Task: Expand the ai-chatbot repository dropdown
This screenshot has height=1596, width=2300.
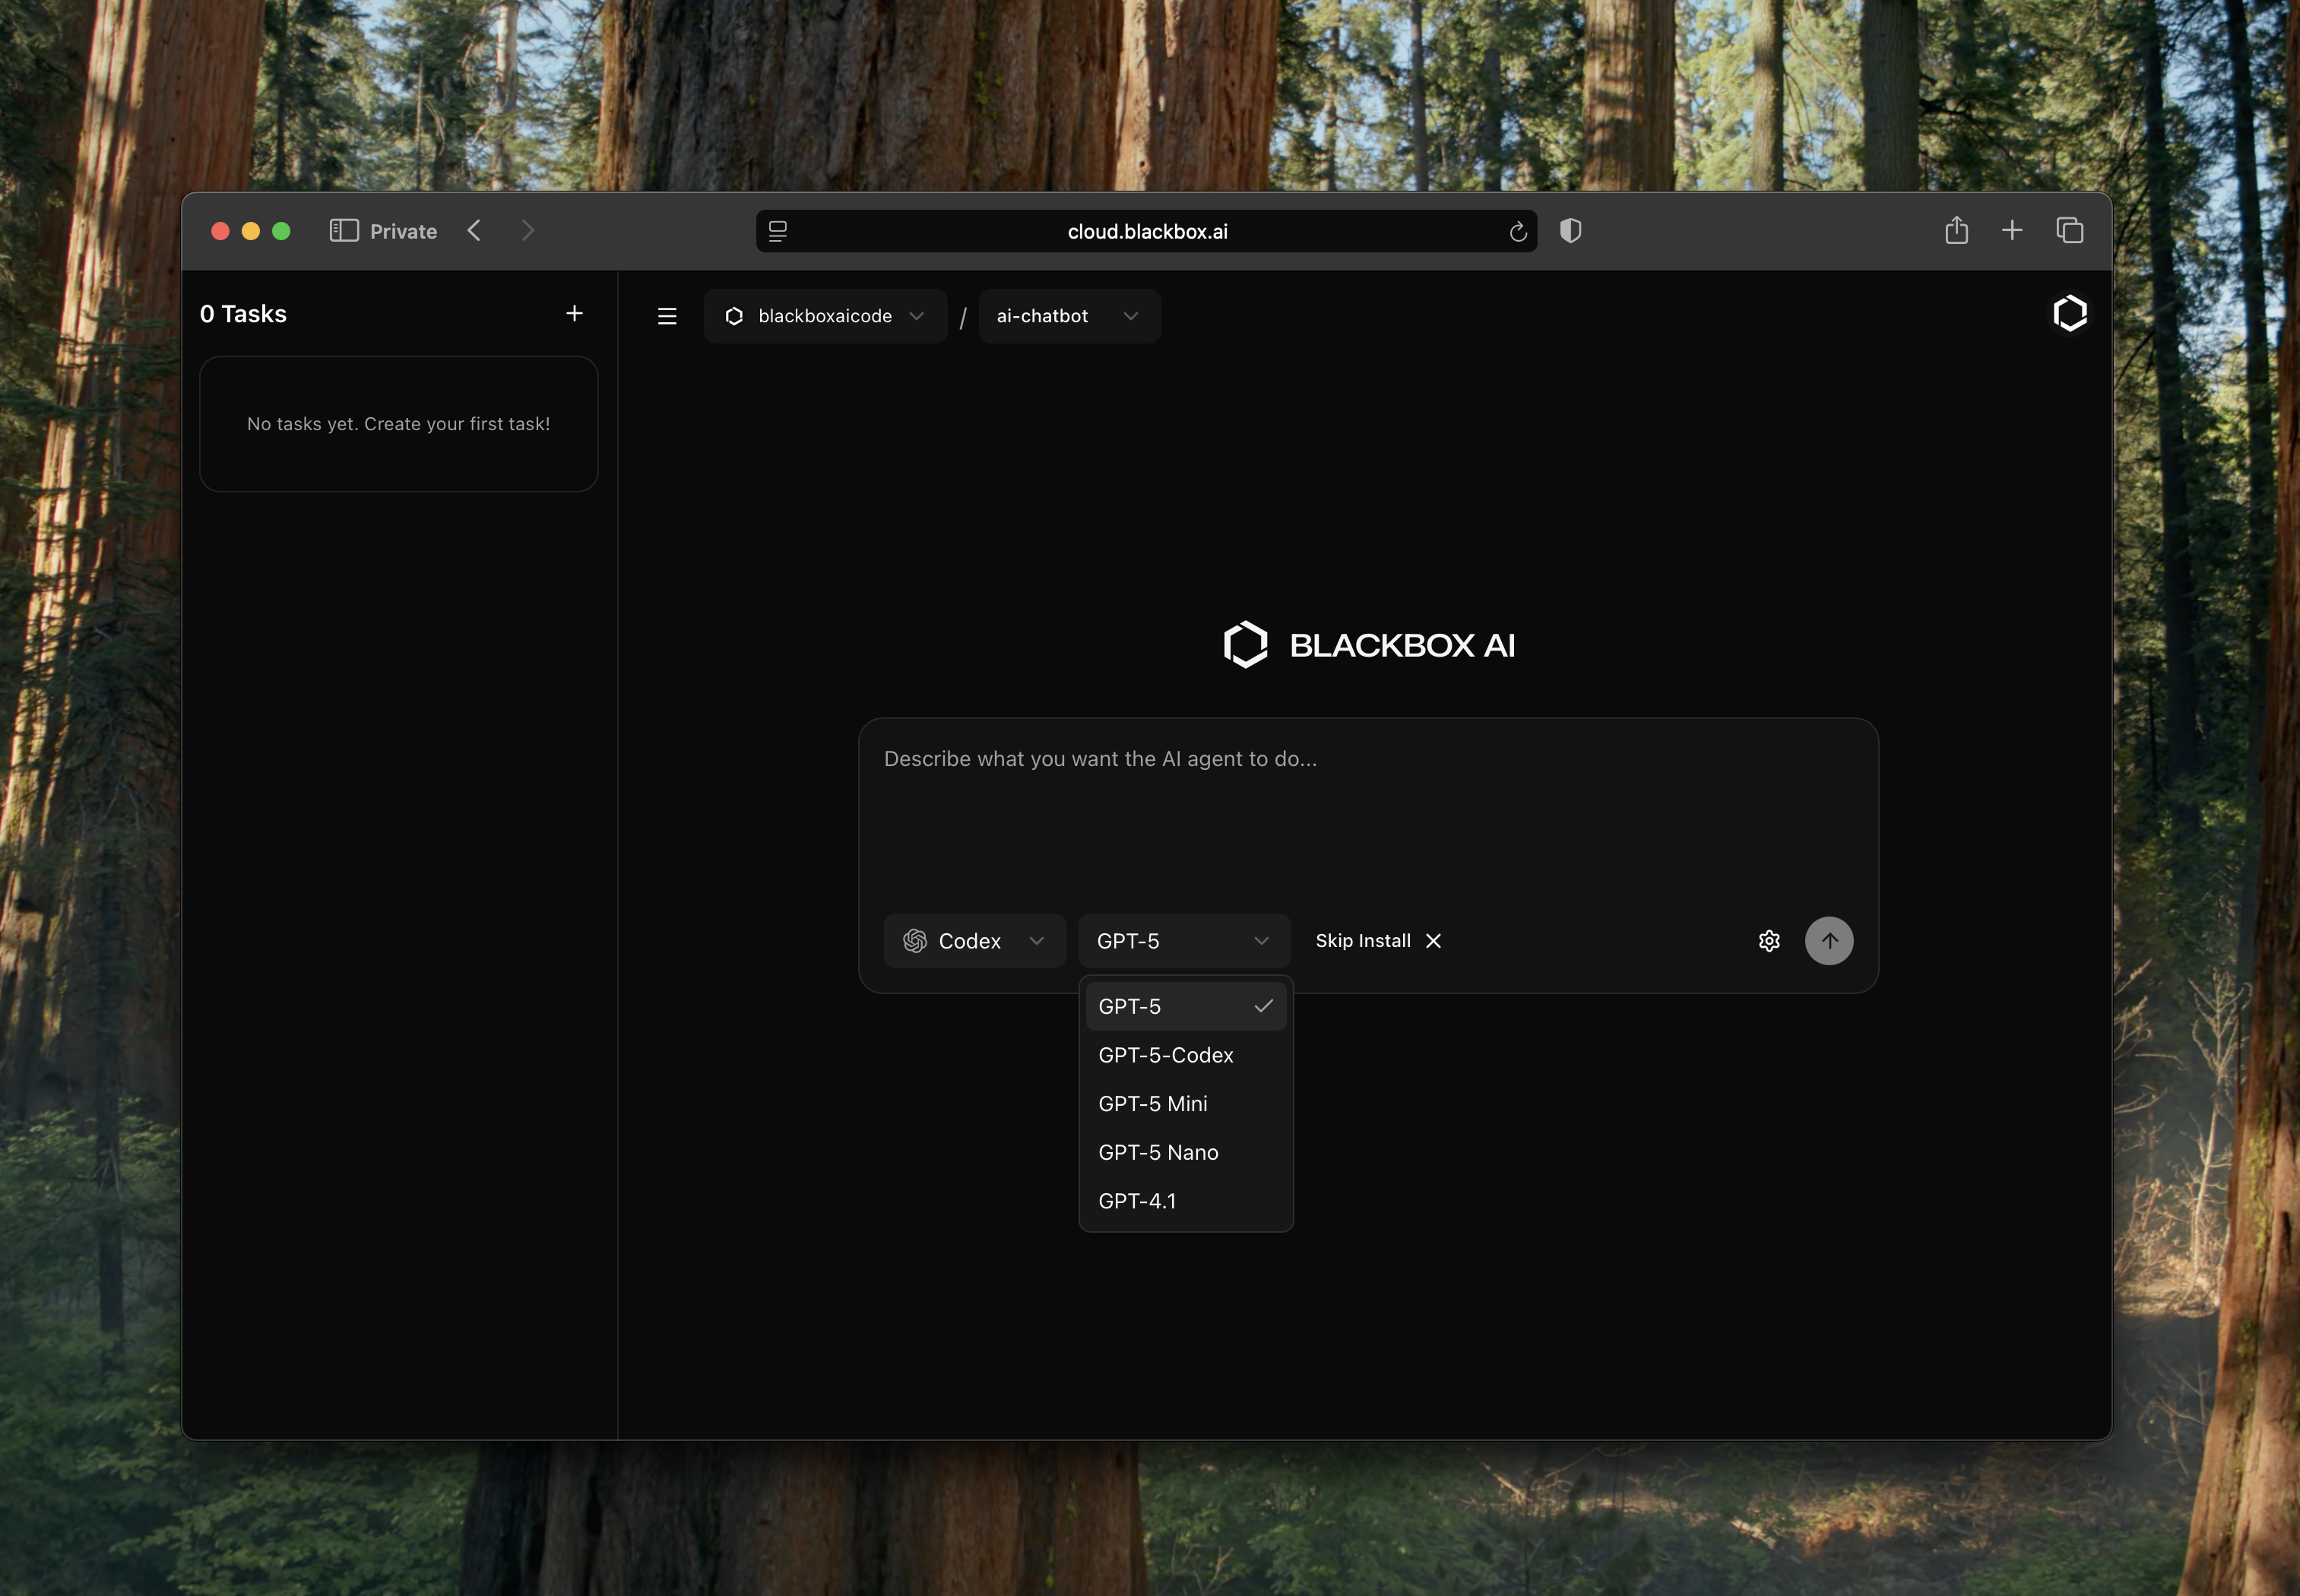Action: click(x=1068, y=317)
